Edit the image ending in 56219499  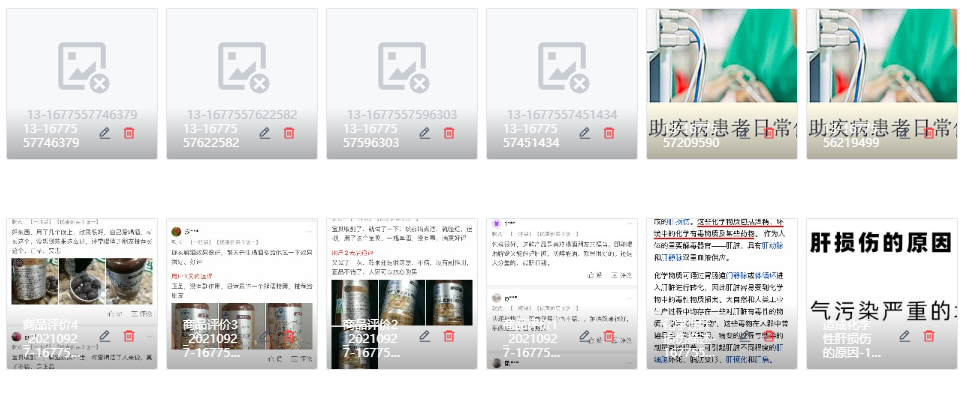[x=904, y=132]
